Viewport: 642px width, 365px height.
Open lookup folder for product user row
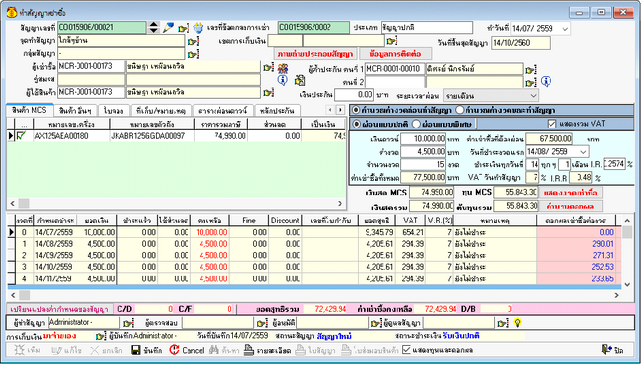269,93
